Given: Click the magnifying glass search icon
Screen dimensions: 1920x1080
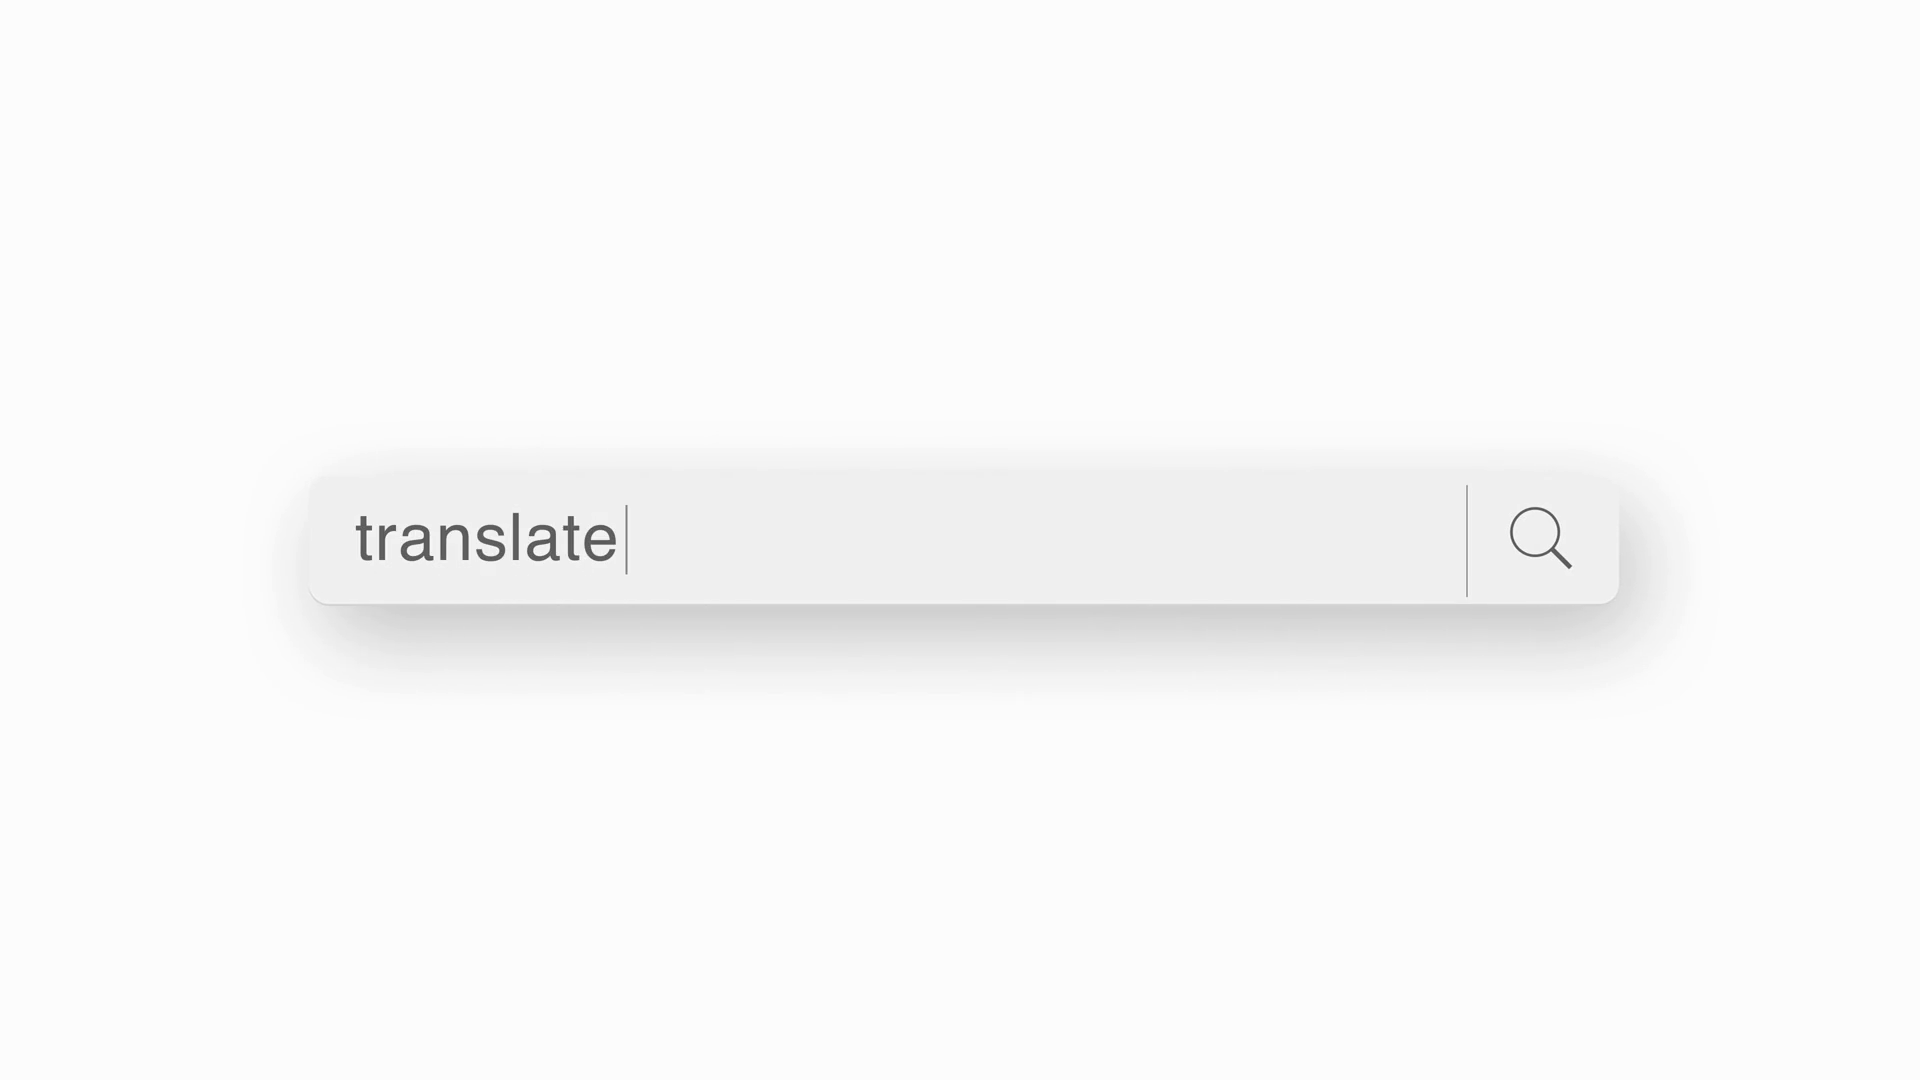Looking at the screenshot, I should 1540,538.
